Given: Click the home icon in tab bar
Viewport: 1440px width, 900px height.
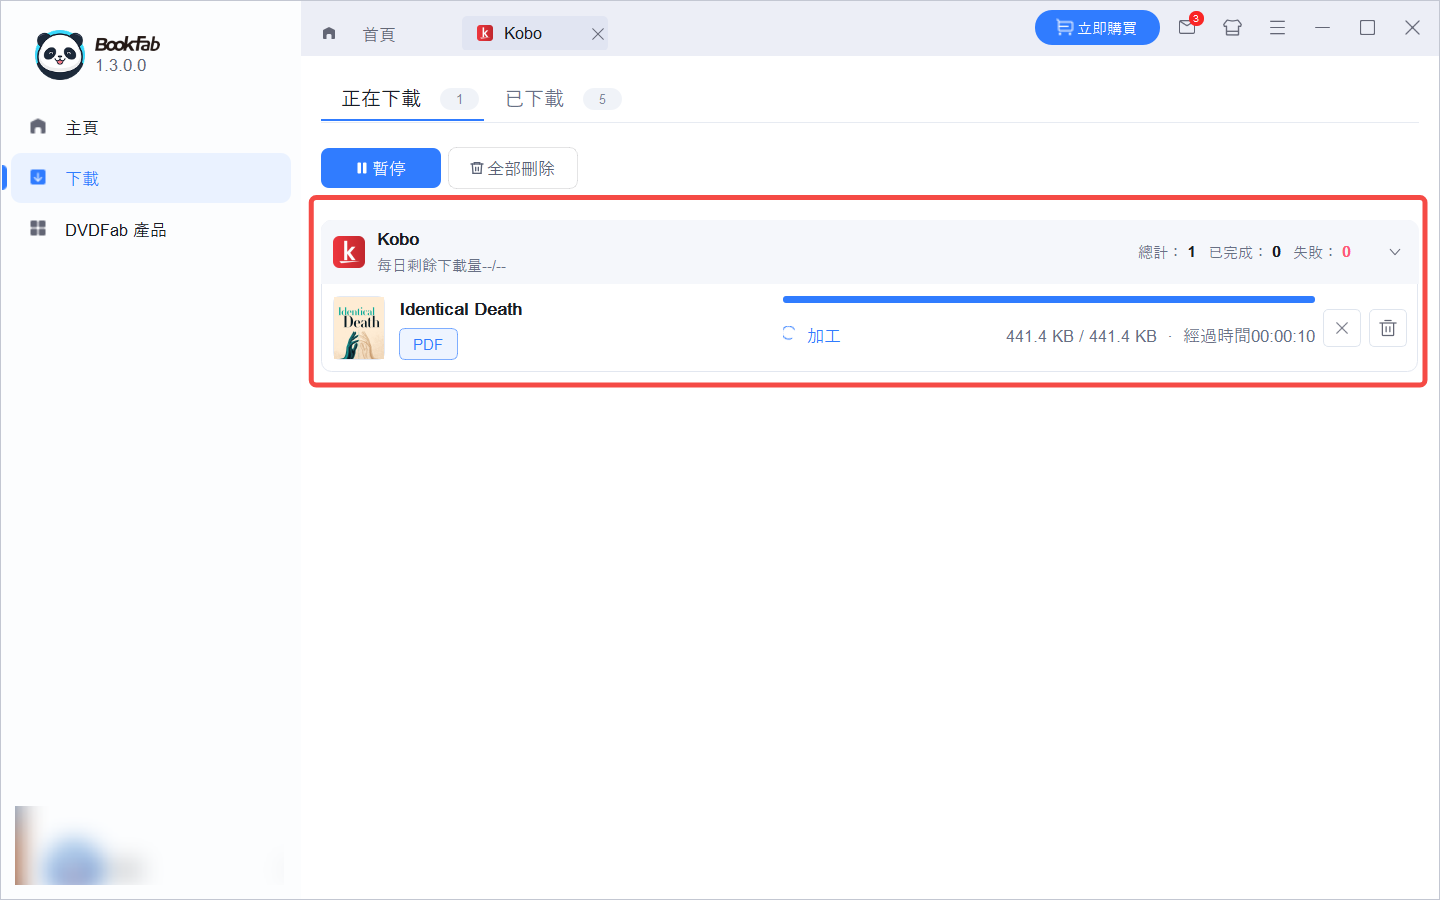Looking at the screenshot, I should (329, 33).
